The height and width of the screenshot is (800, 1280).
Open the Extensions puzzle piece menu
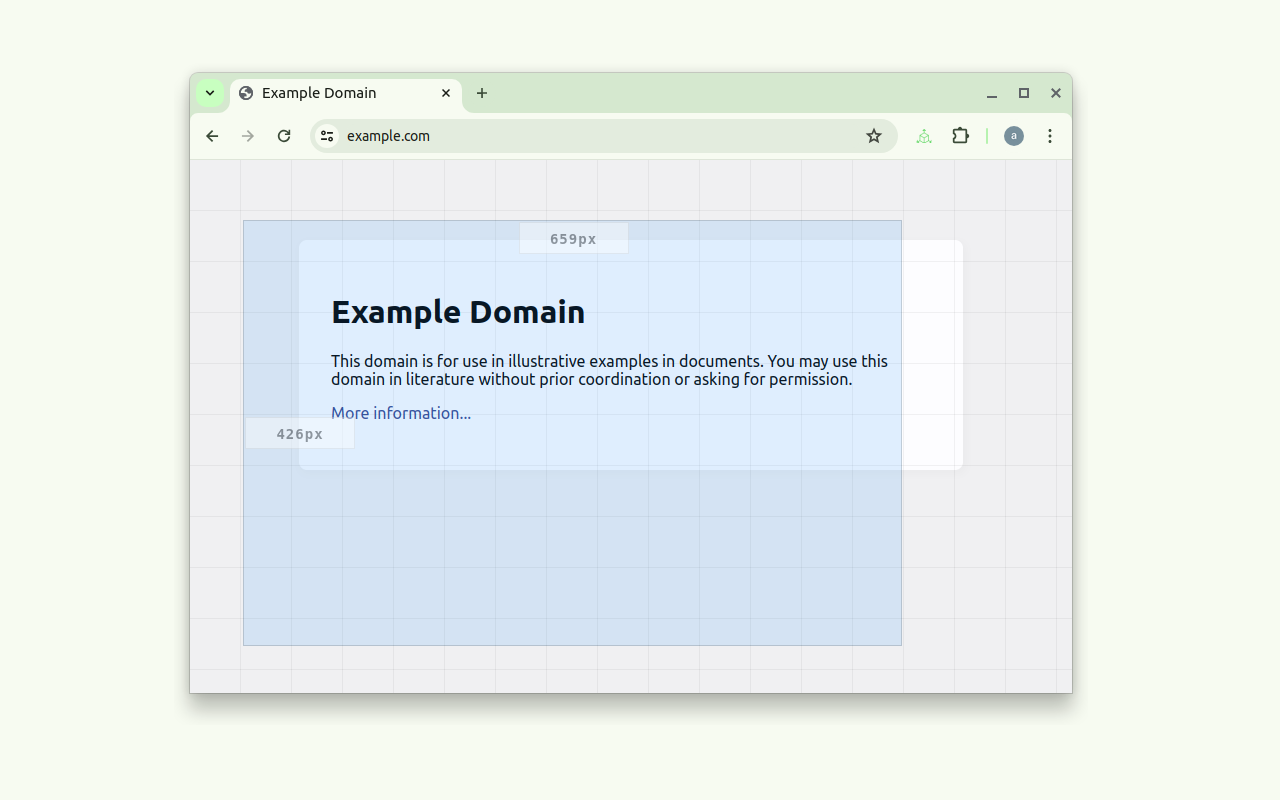[960, 136]
